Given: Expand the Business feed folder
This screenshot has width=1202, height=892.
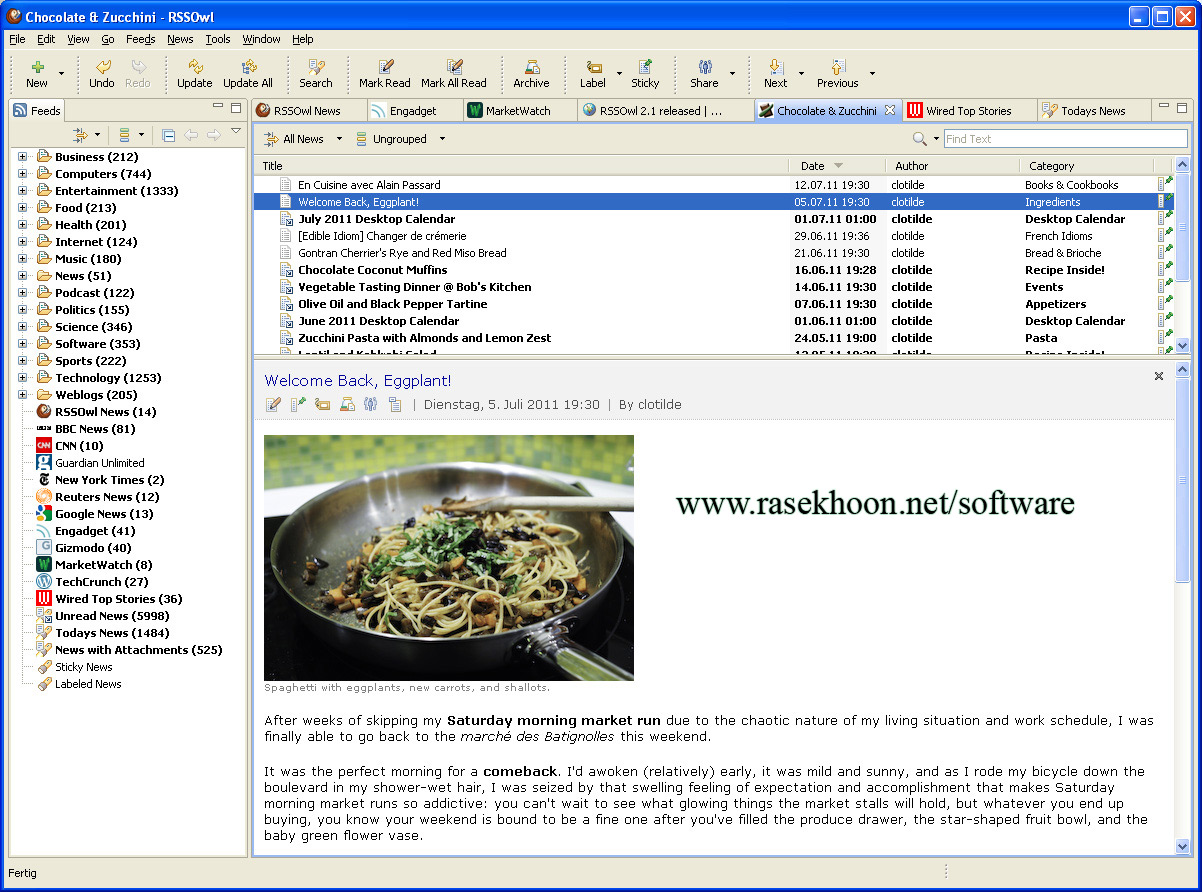Looking at the screenshot, I should (23, 157).
